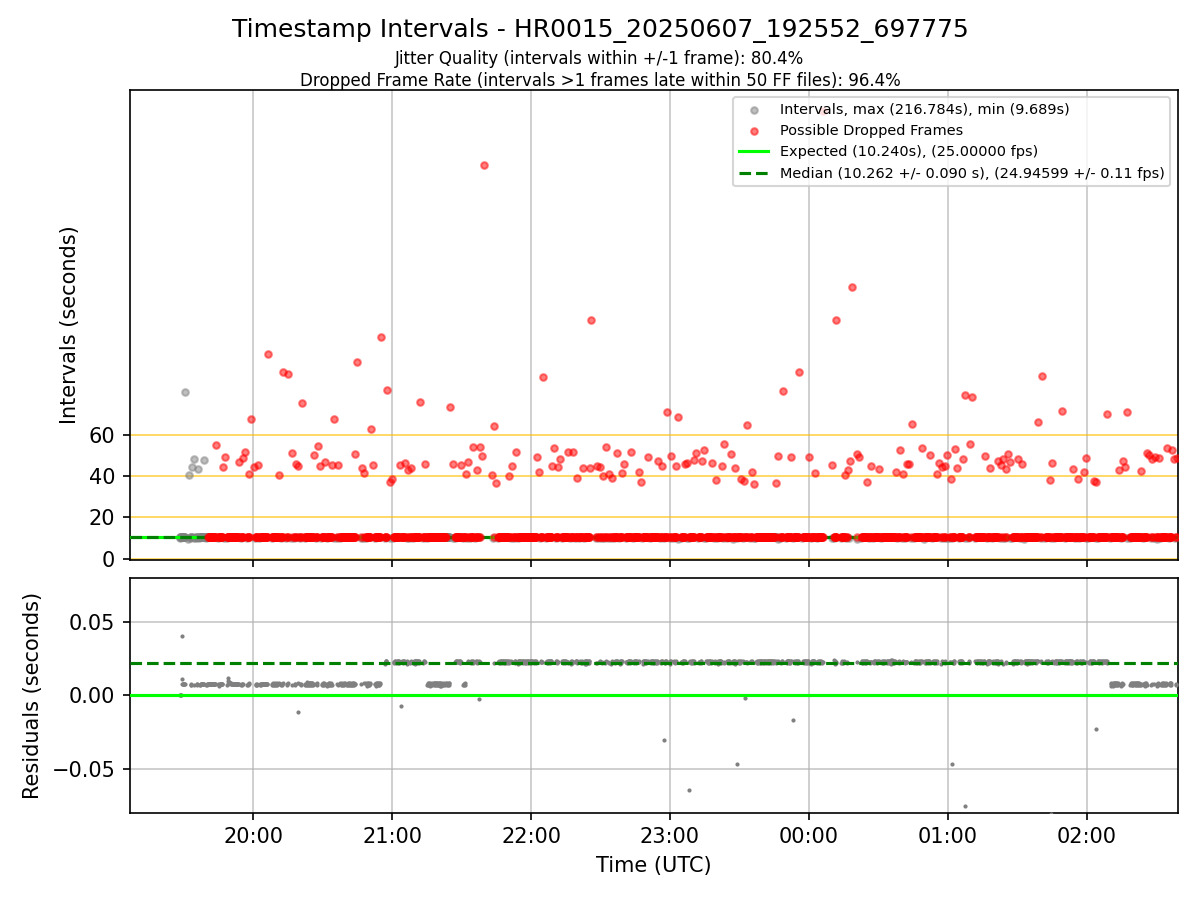
Task: Select the "Dropped Frame Rate" 96.4% subtitle line
Action: tap(600, 80)
